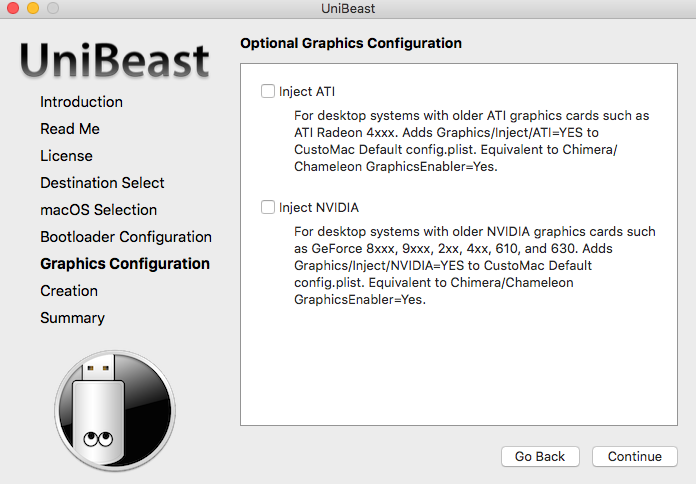Click the Graphics Configuration step

(x=125, y=264)
